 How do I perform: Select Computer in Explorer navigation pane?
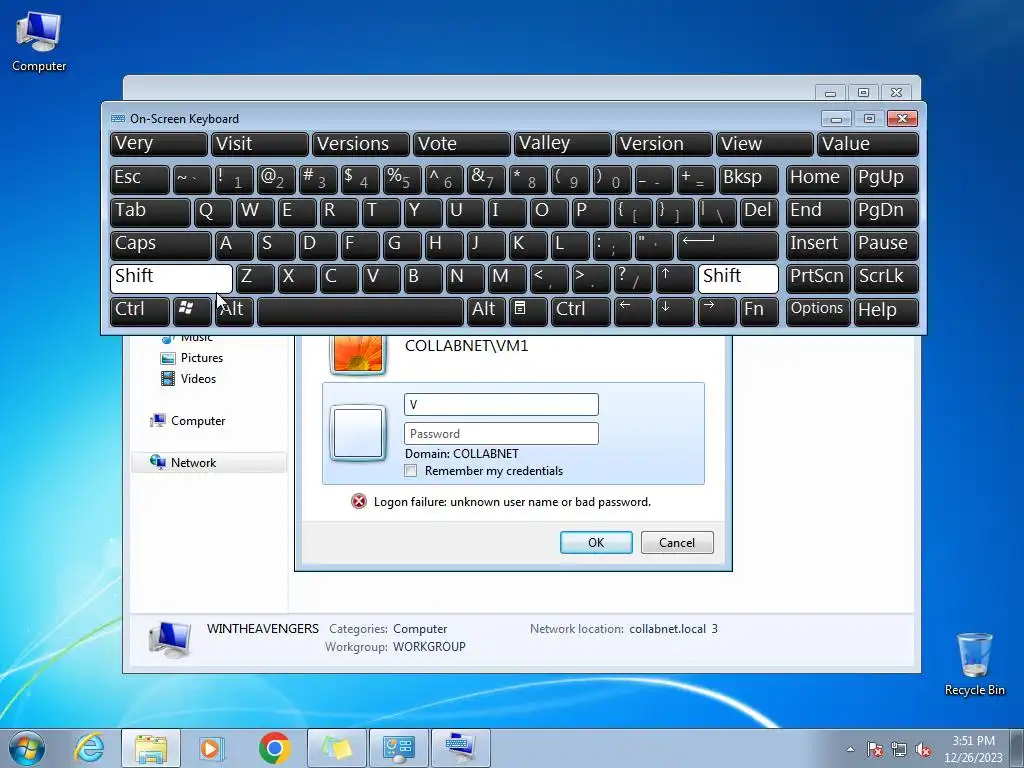coord(198,421)
